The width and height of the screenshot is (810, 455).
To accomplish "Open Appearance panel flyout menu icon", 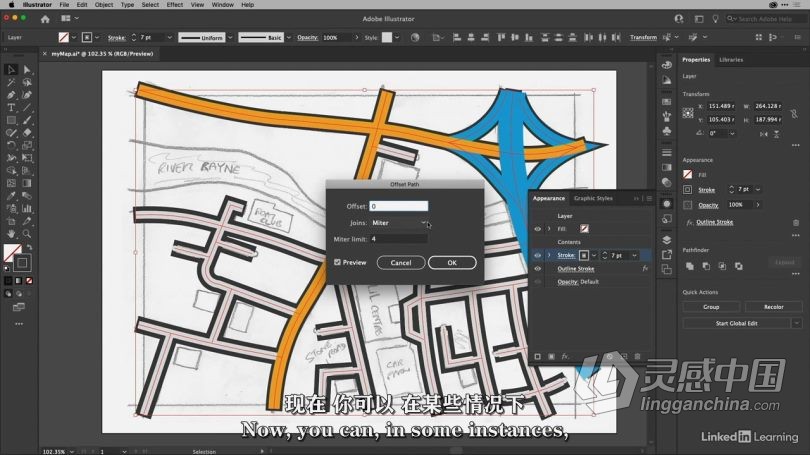I will pos(649,198).
